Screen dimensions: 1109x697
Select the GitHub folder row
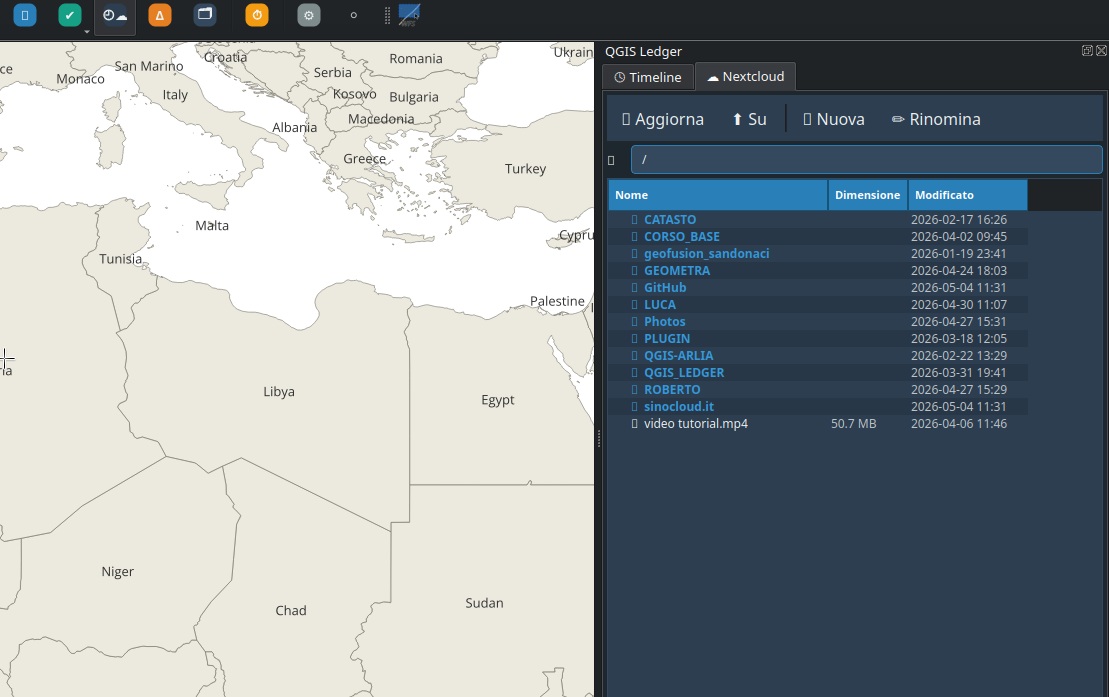pyautogui.click(x=818, y=287)
